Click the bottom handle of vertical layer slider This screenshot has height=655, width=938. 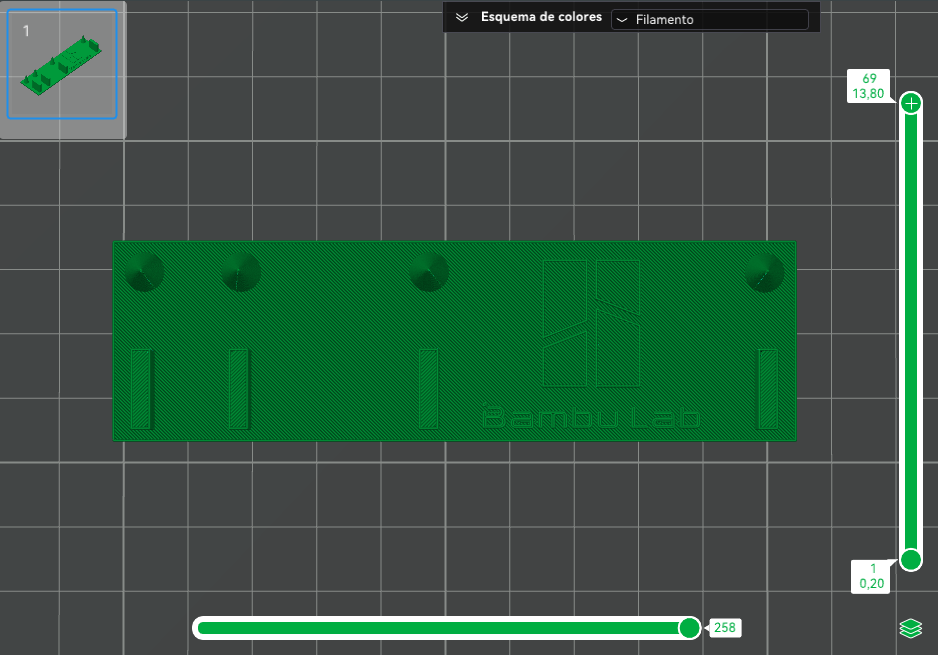[910, 560]
